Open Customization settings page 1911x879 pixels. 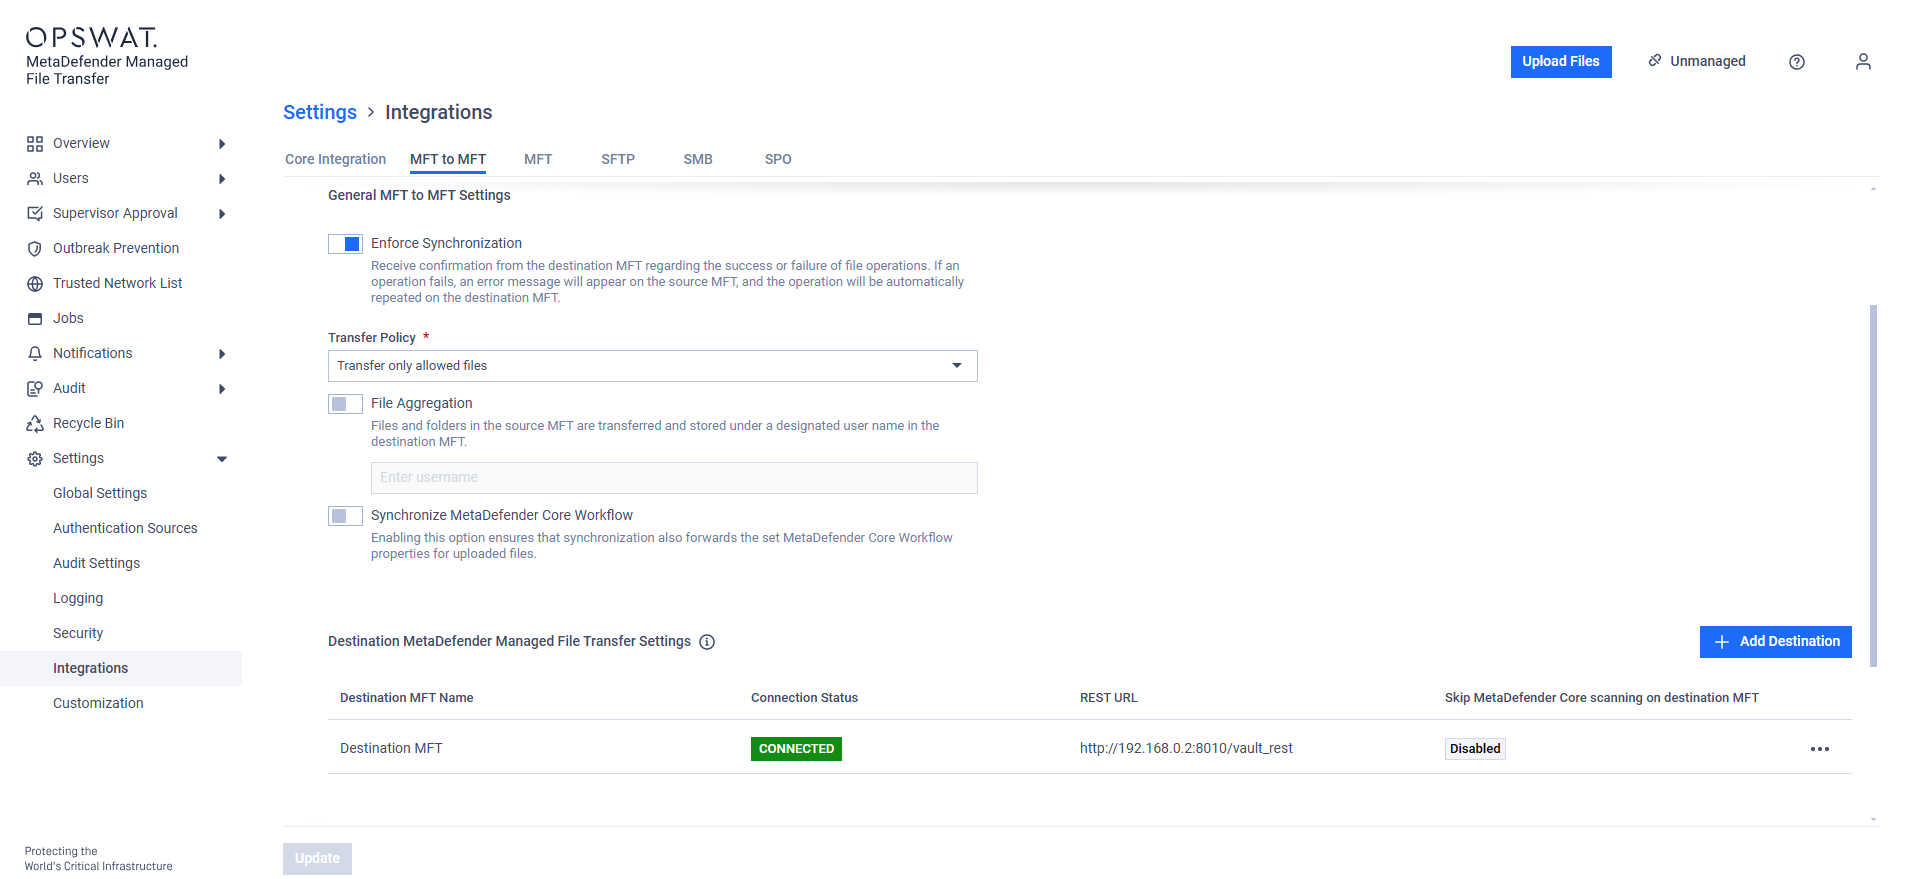tap(98, 704)
